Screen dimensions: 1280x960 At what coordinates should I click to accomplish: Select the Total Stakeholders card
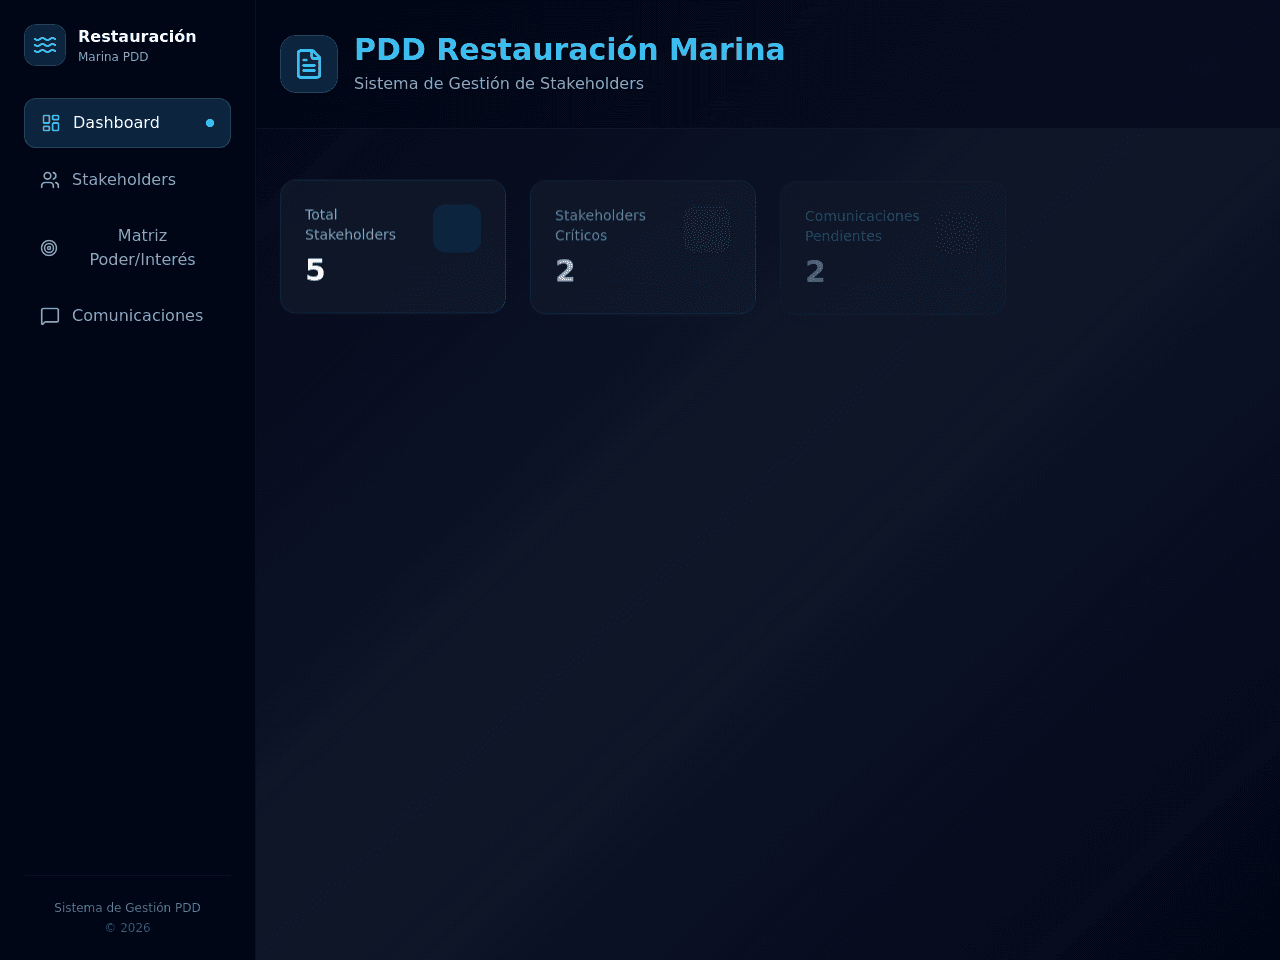point(393,246)
